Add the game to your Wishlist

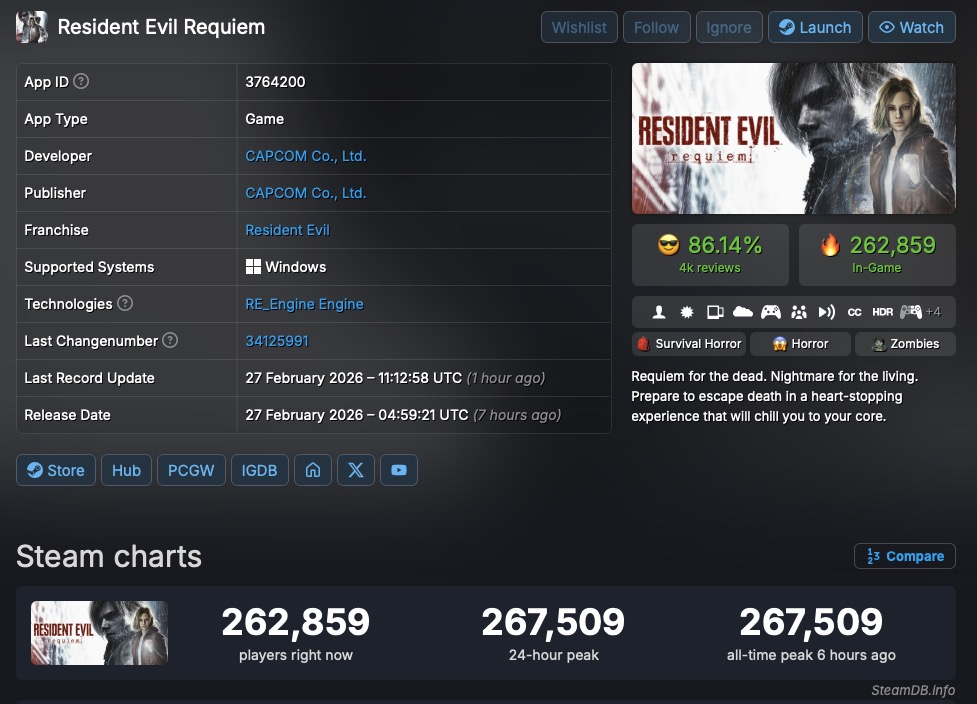[579, 27]
